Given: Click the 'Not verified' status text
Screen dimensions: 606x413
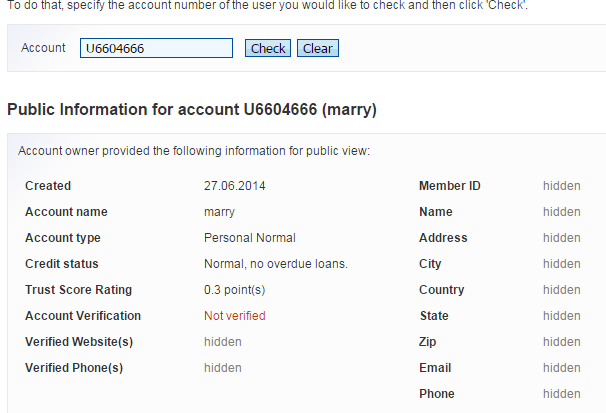Looking at the screenshot, I should coord(235,316).
